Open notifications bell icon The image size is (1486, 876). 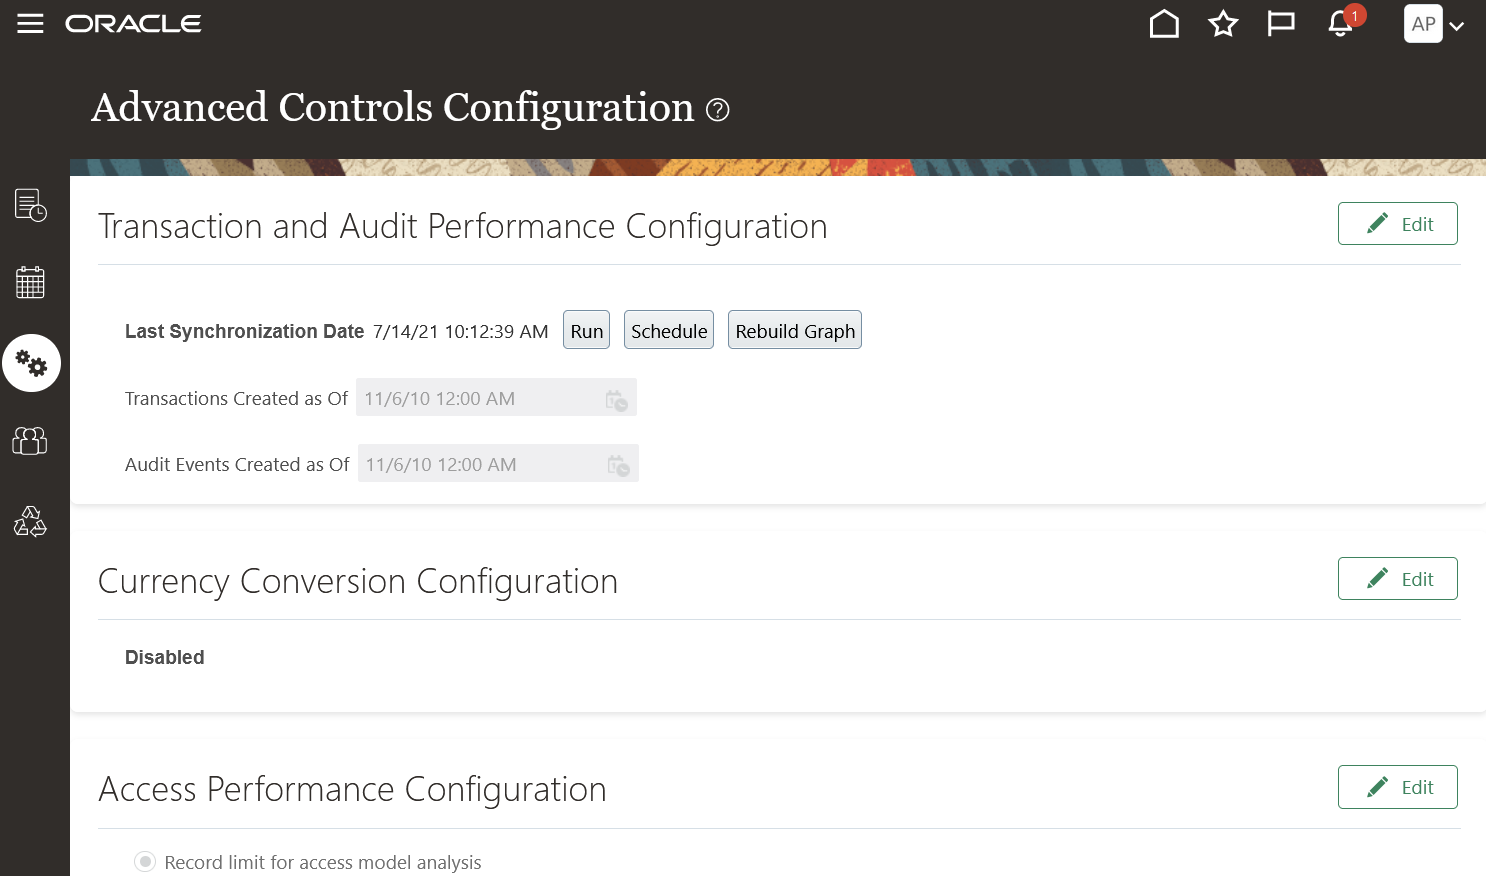click(x=1340, y=24)
